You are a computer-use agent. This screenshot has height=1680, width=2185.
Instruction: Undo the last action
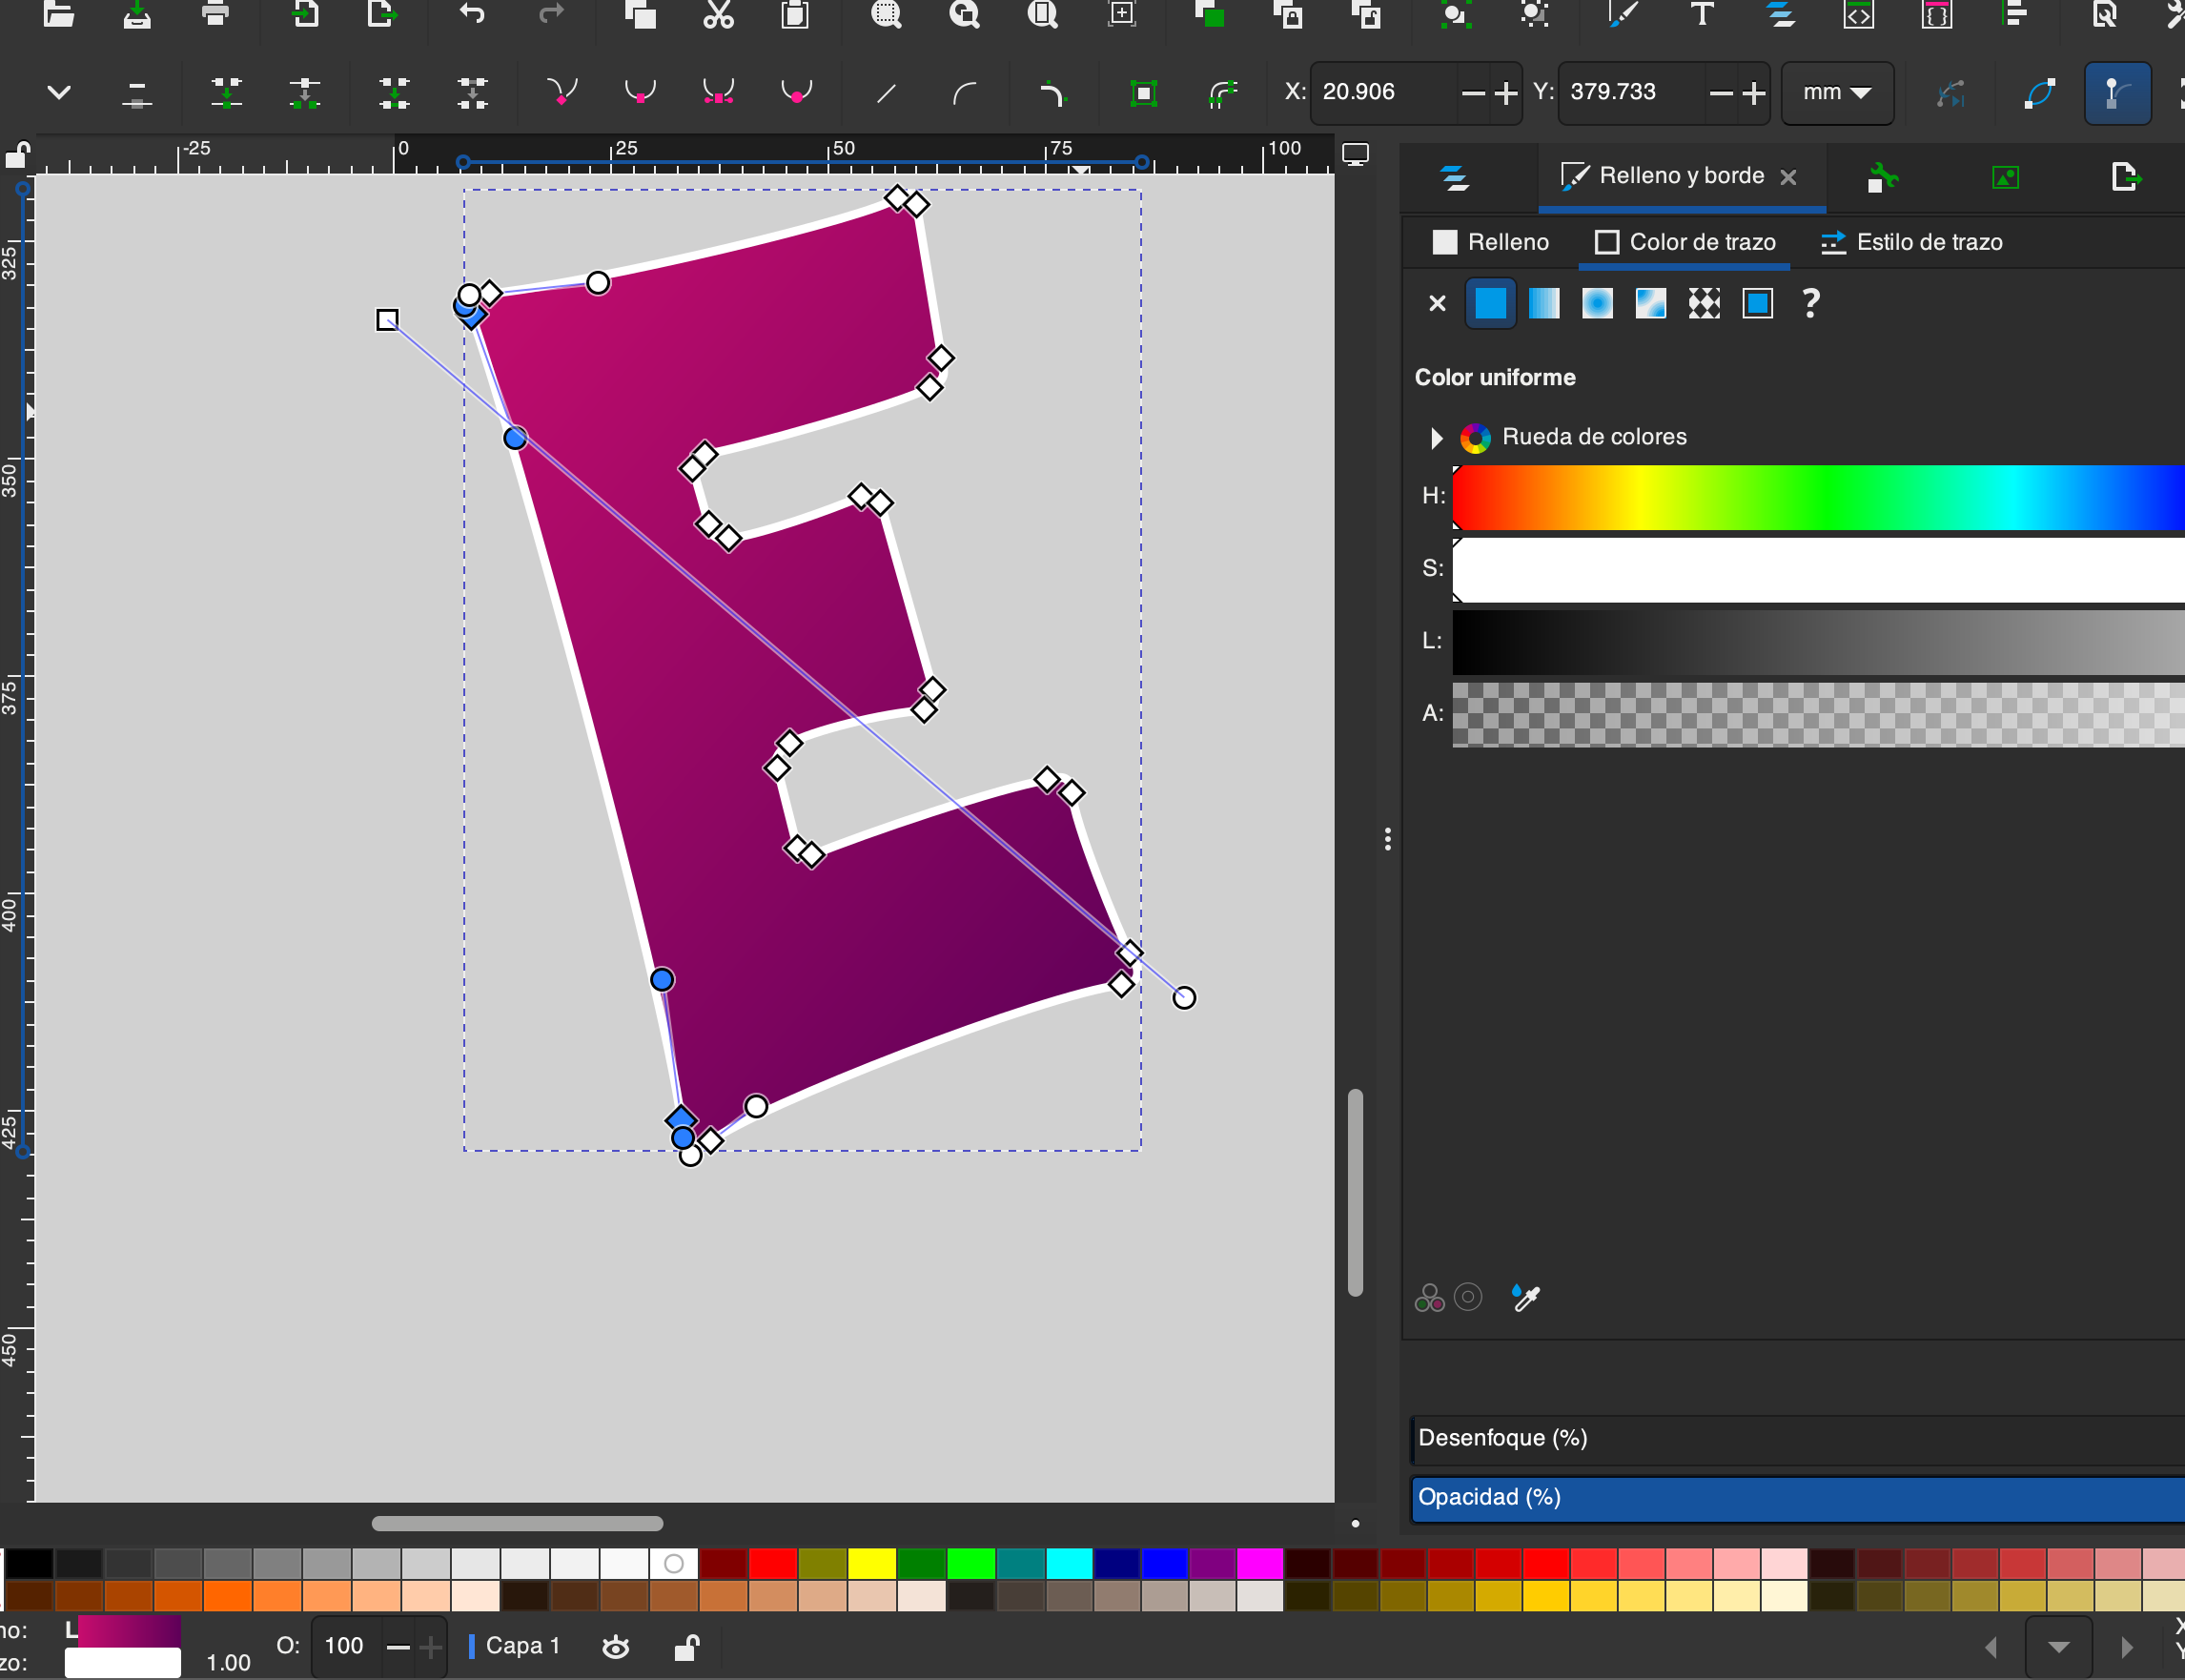pyautogui.click(x=472, y=14)
